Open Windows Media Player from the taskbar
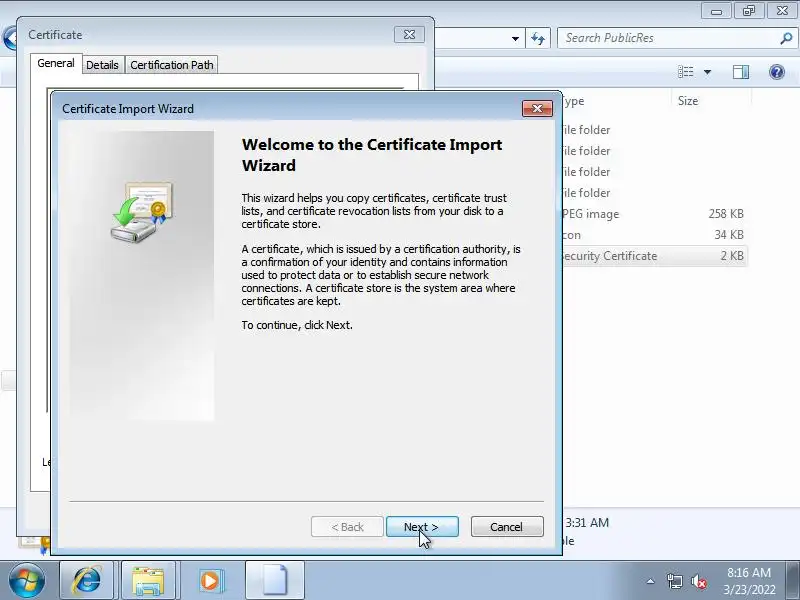Image resolution: width=800 pixels, height=600 pixels. point(210,581)
